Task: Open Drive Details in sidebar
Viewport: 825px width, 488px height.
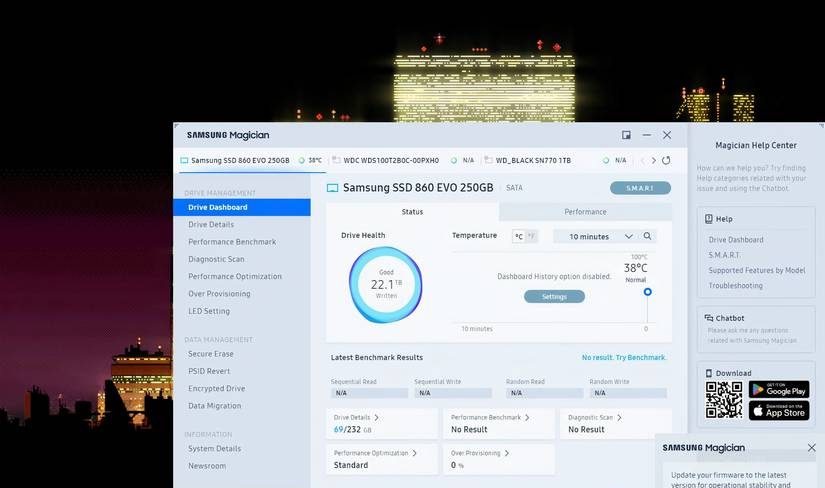Action: click(211, 224)
